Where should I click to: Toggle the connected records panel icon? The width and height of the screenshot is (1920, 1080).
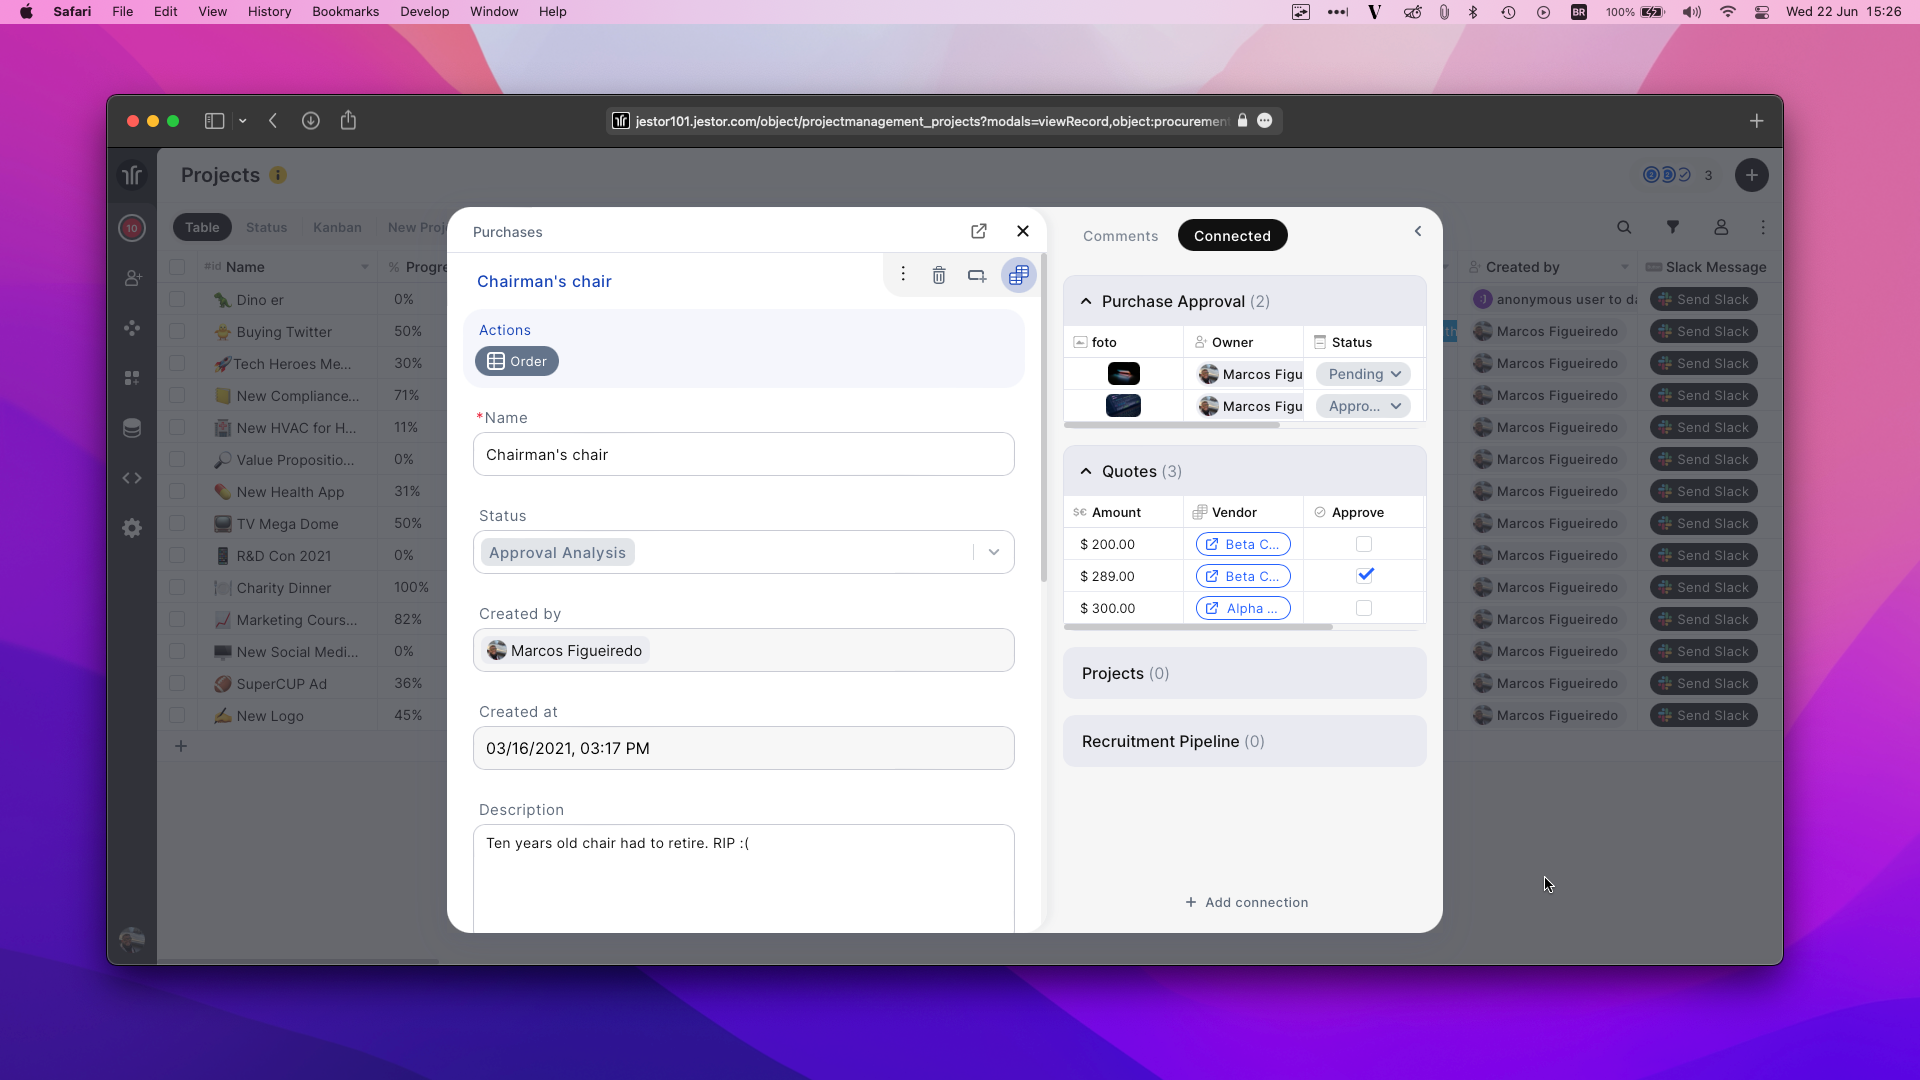(1018, 275)
